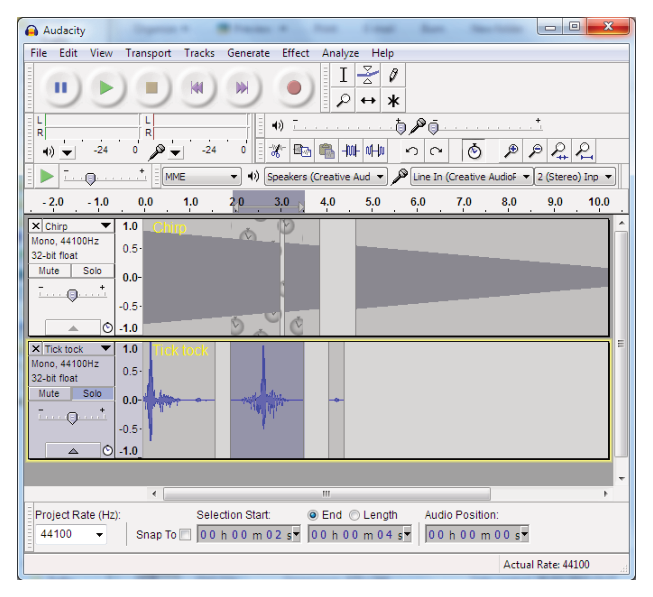This screenshot has width=653, height=597.
Task: Click the Trim audio icon
Action: click(351, 151)
